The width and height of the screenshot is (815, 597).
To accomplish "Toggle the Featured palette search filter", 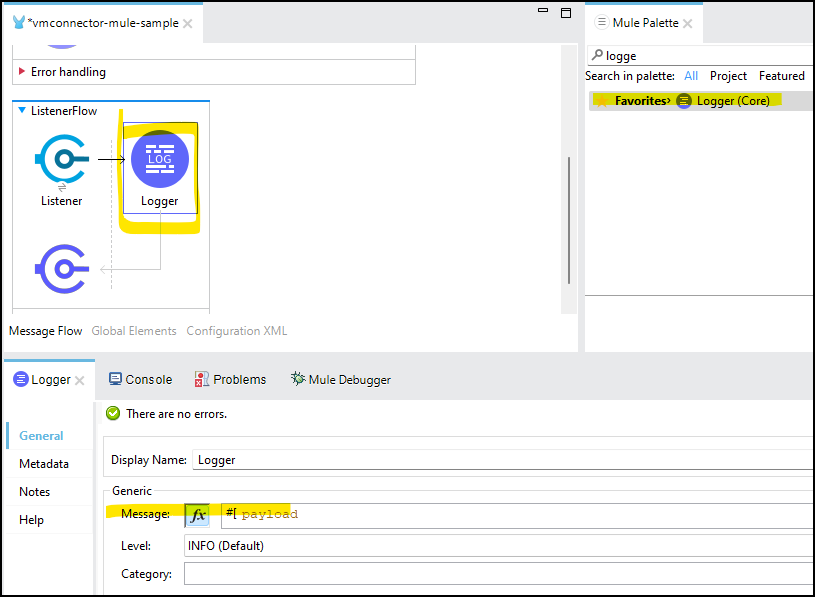I will (781, 75).
